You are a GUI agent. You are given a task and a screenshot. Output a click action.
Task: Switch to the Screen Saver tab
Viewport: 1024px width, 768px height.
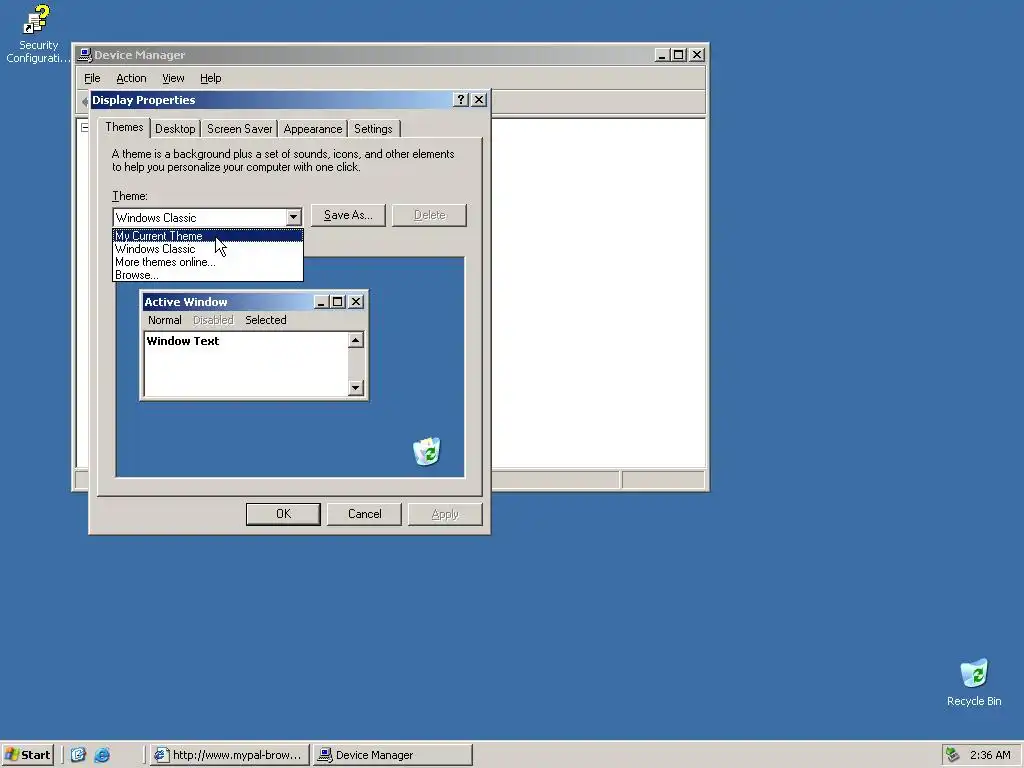click(240, 129)
